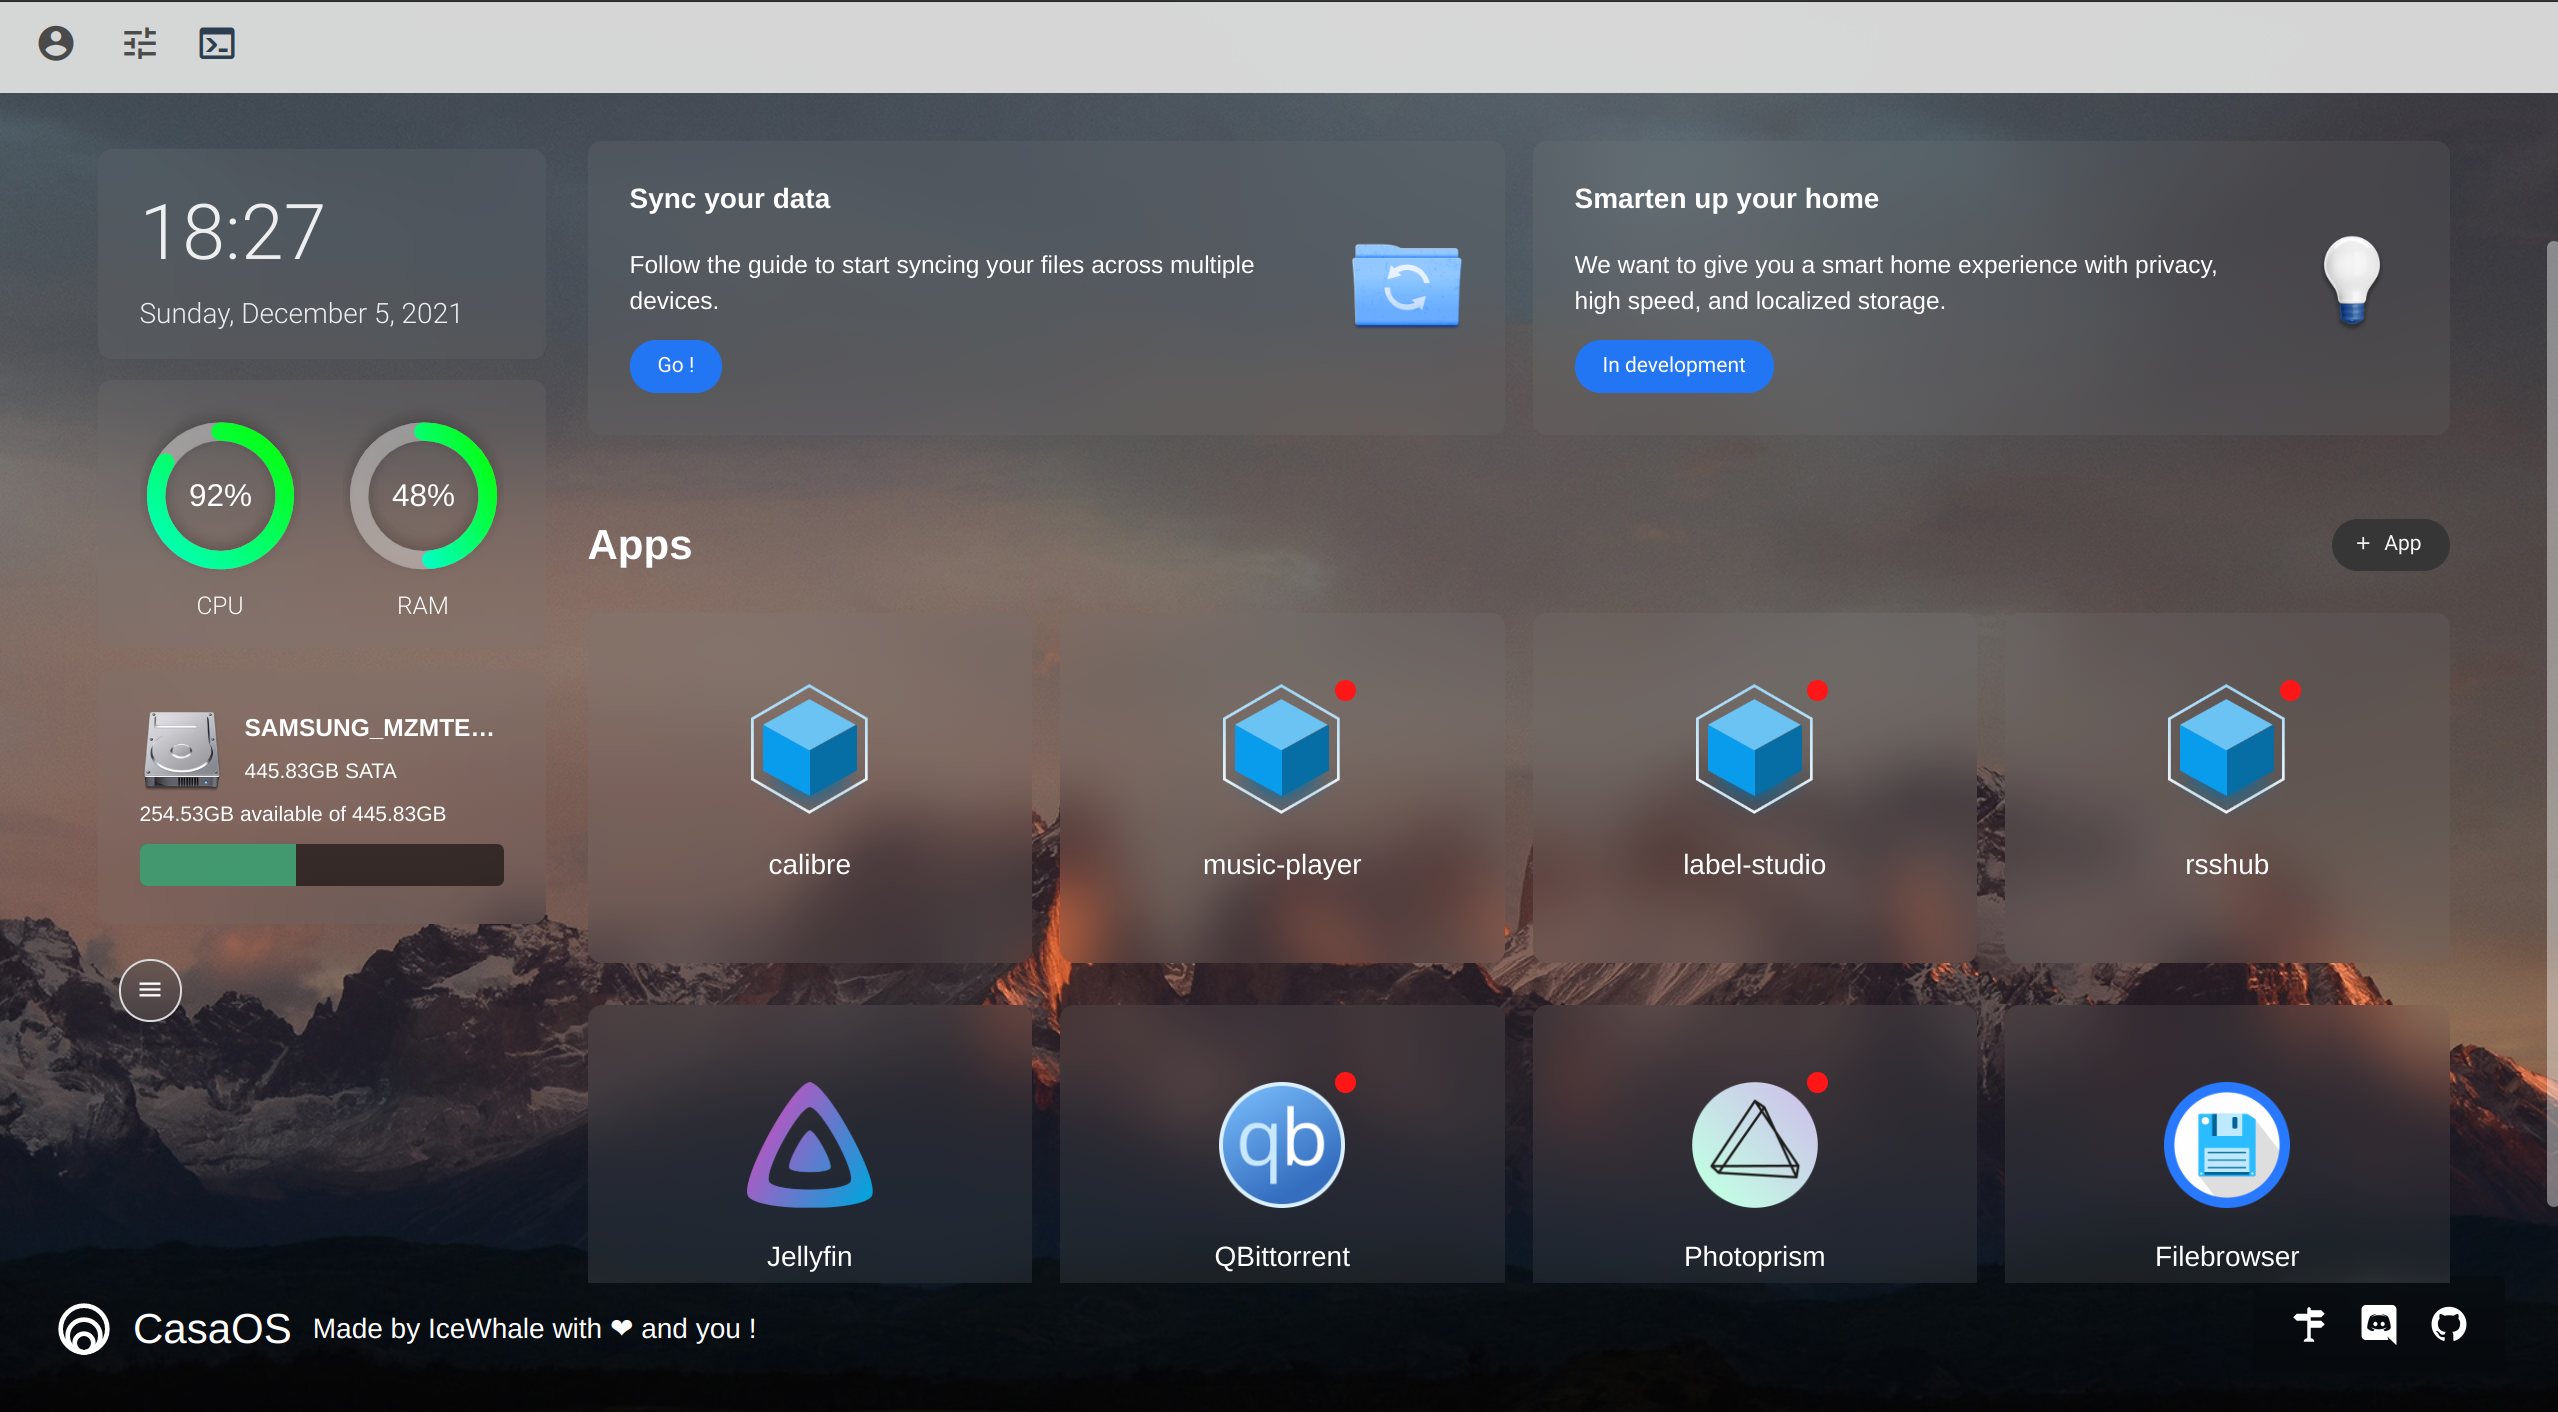Click the sync folder icon
This screenshot has width=2558, height=1412.
[x=1406, y=285]
